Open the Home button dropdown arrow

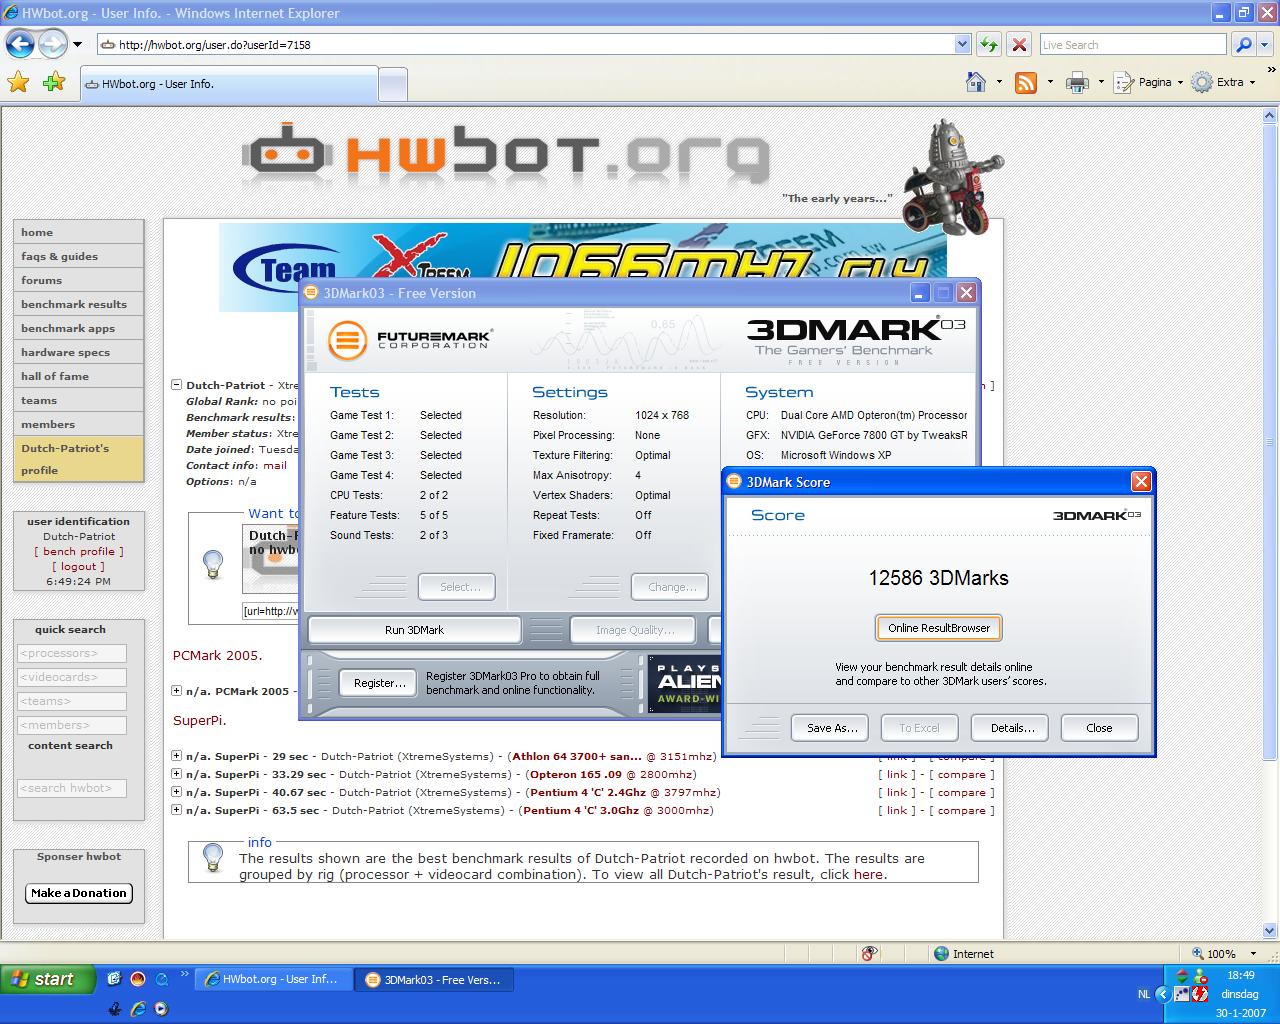tap(999, 83)
